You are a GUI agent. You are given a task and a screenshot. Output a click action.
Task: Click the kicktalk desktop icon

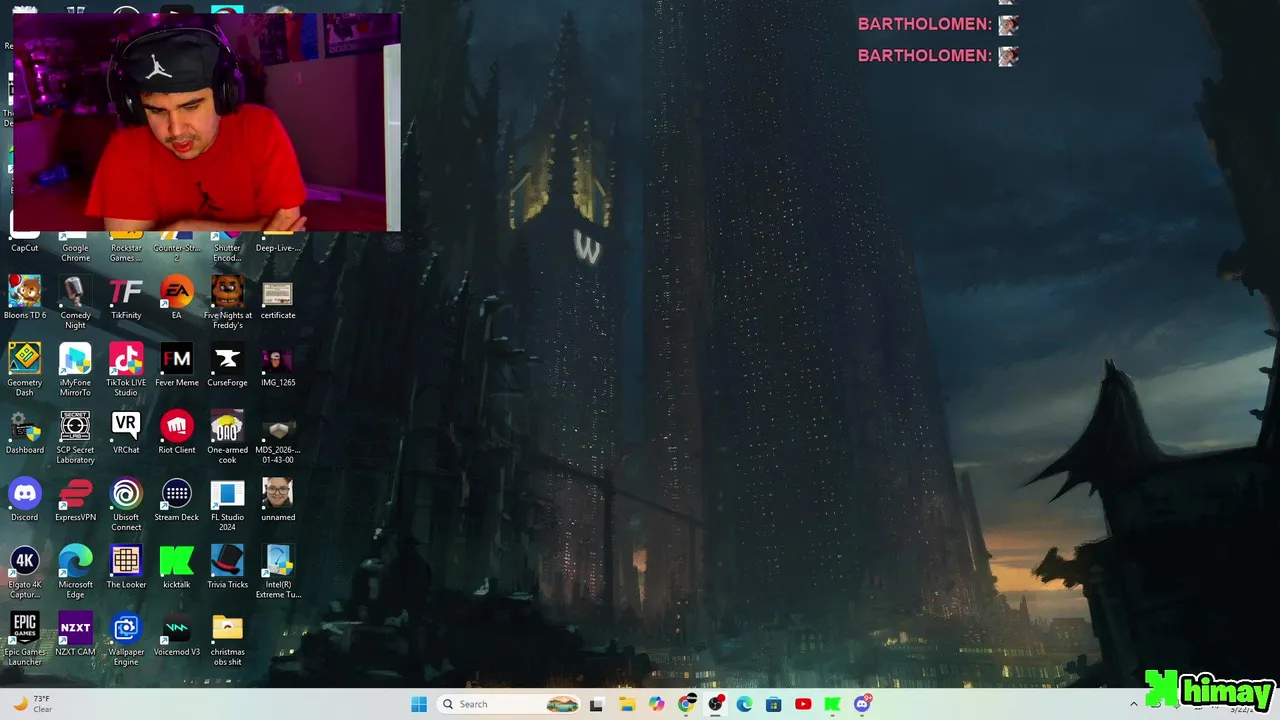(x=177, y=567)
